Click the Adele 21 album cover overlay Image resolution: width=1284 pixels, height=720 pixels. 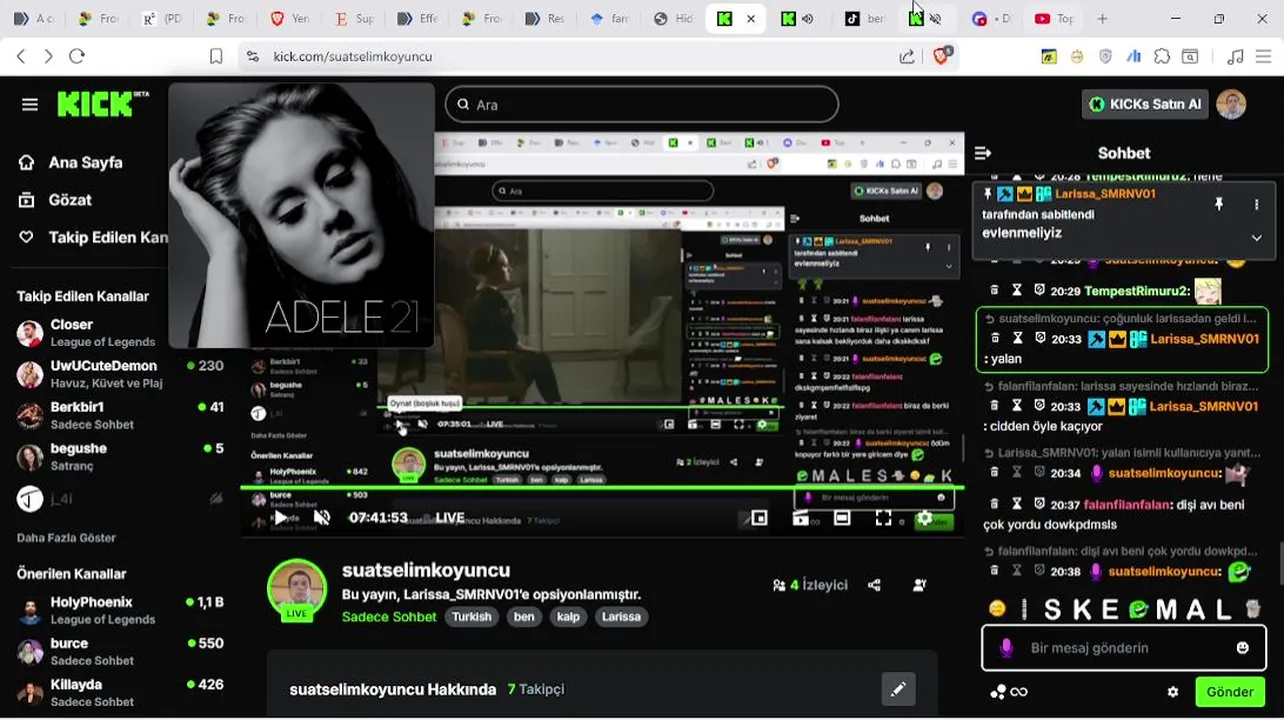[301, 215]
